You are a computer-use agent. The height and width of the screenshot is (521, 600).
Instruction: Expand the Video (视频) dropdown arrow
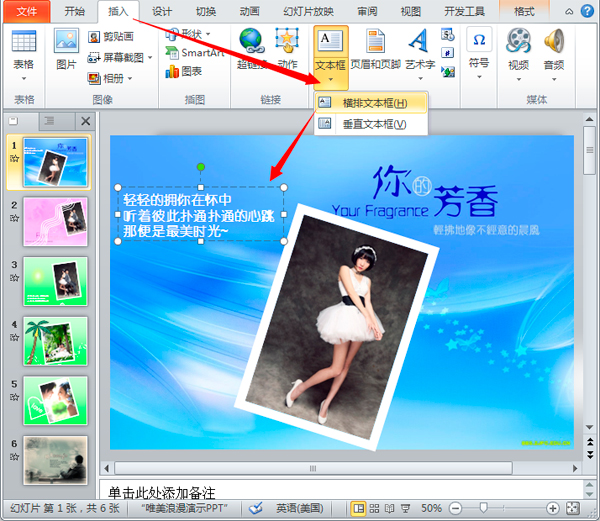point(519,79)
